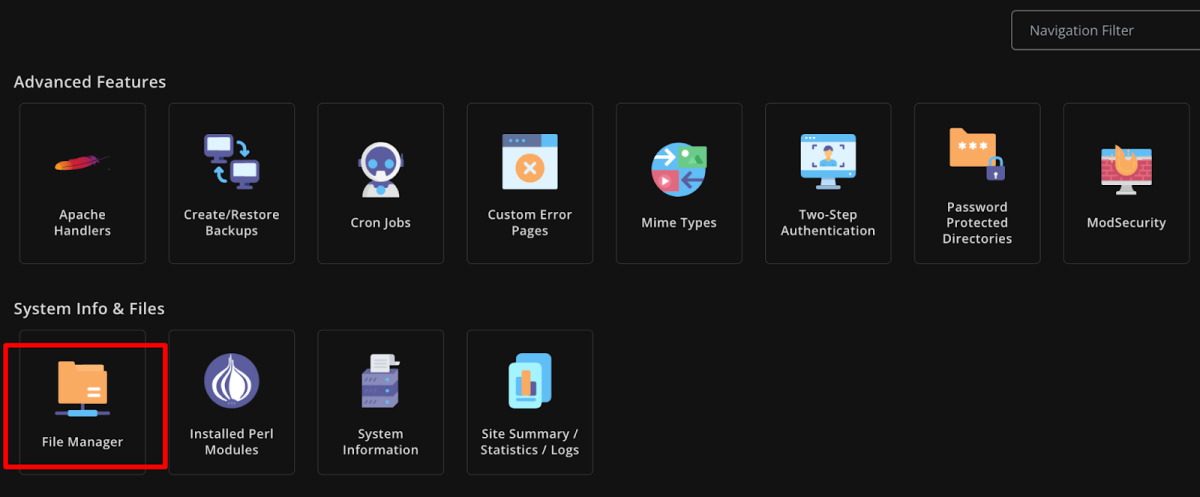Open the Site Summary statistics icon
The width and height of the screenshot is (1200, 497).
pyautogui.click(x=530, y=381)
